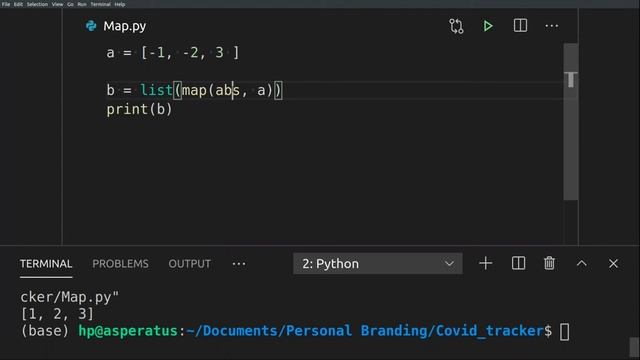
Task: Click on the 'print(b)' line
Action: click(139, 109)
